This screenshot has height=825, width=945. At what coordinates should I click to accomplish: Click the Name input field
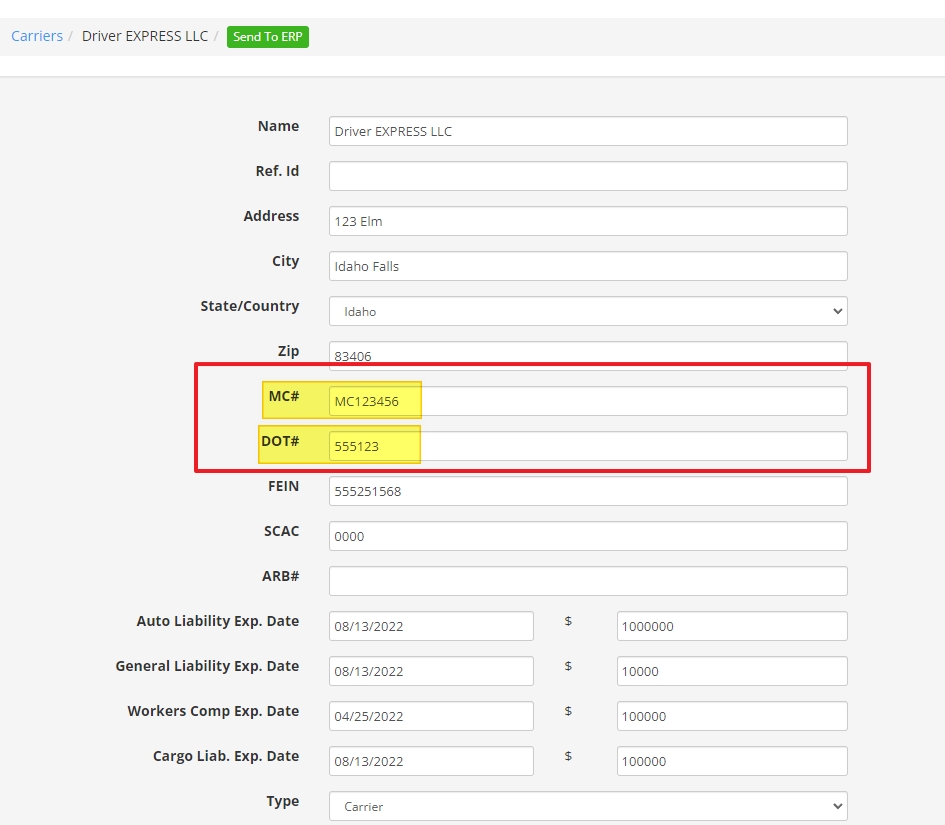pos(587,131)
